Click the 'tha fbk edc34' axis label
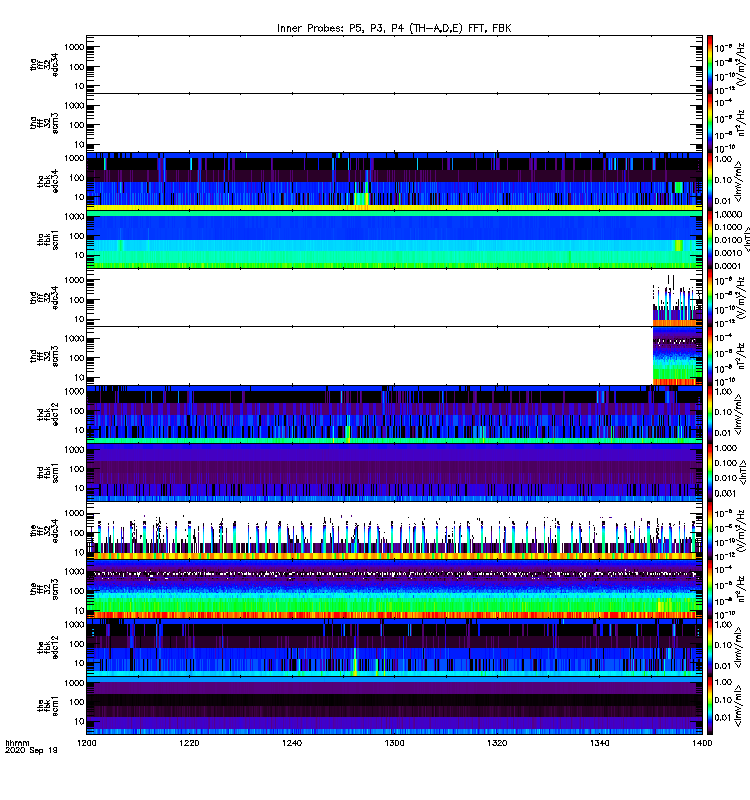The height and width of the screenshot is (800, 750). [x=48, y=182]
